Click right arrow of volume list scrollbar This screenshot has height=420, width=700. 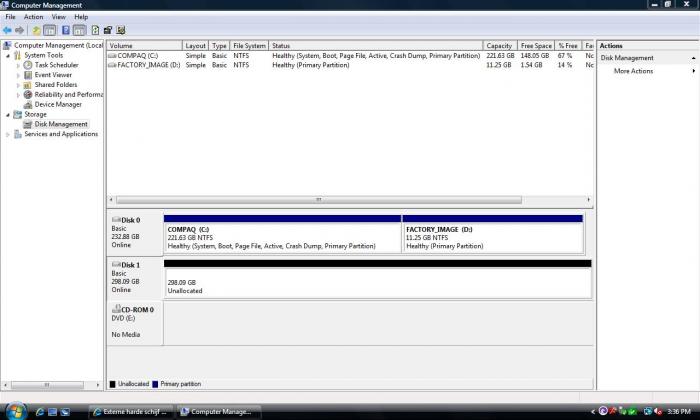click(x=588, y=200)
